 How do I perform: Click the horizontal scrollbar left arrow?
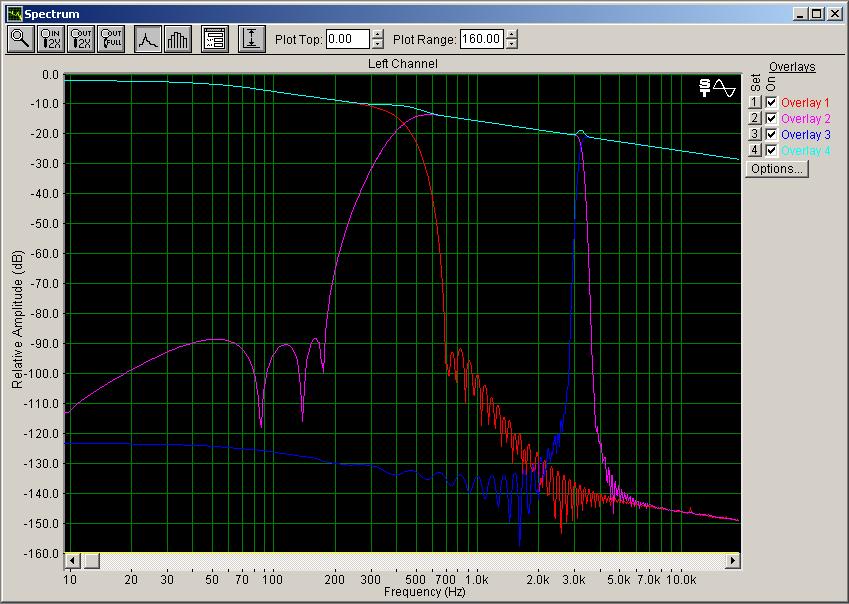coord(73,561)
